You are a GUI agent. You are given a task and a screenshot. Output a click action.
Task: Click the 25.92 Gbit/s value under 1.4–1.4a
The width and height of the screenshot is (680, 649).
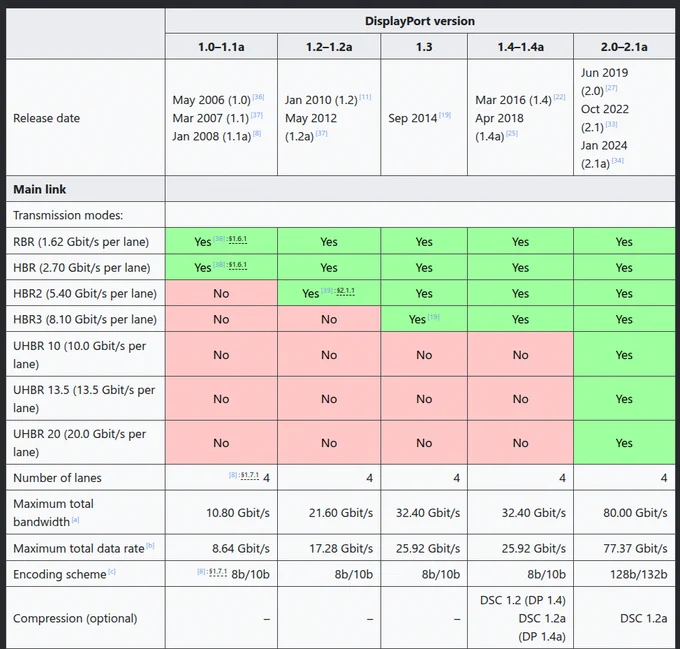533,548
